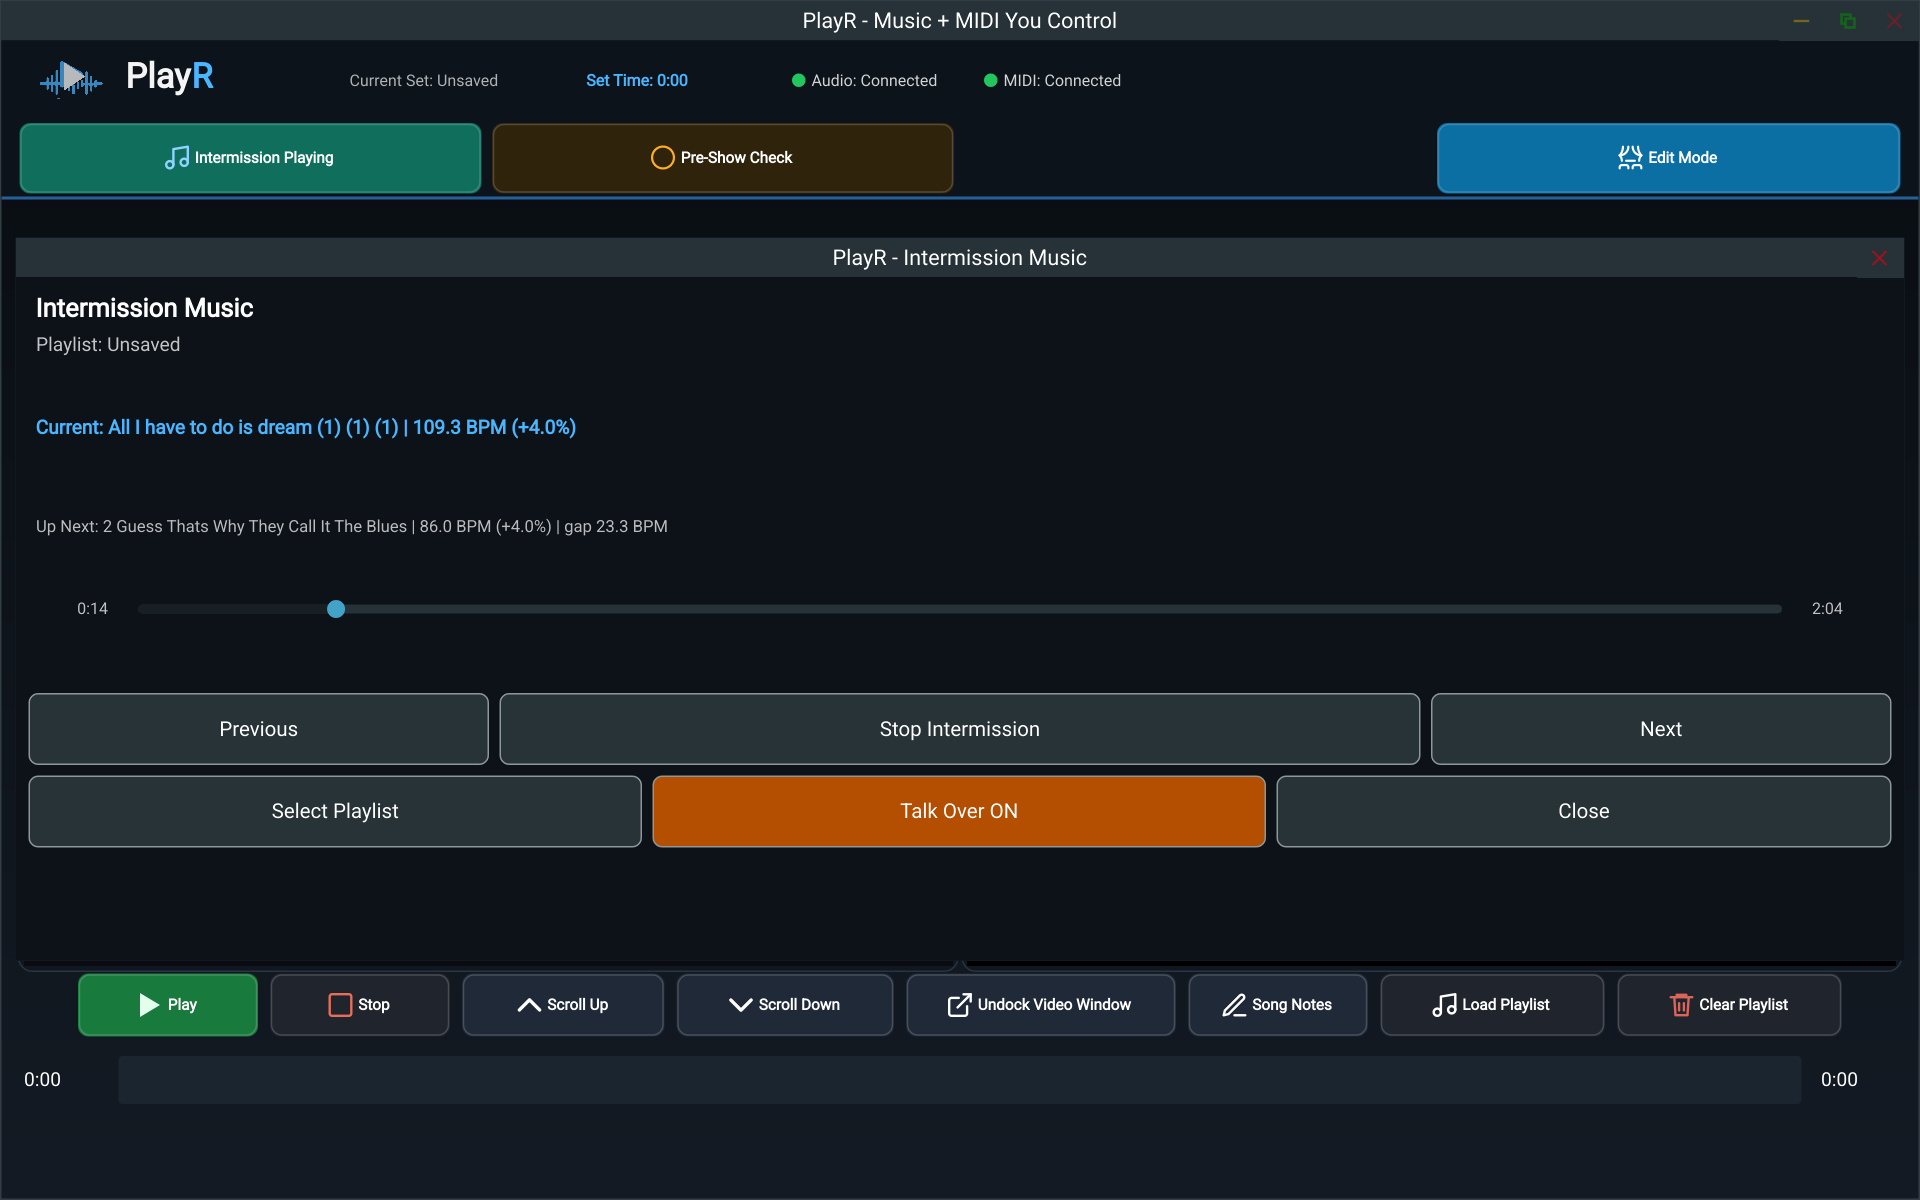Screen dimensions: 1920x1200
Task: Click the green Play triangle icon
Action: point(149,1005)
